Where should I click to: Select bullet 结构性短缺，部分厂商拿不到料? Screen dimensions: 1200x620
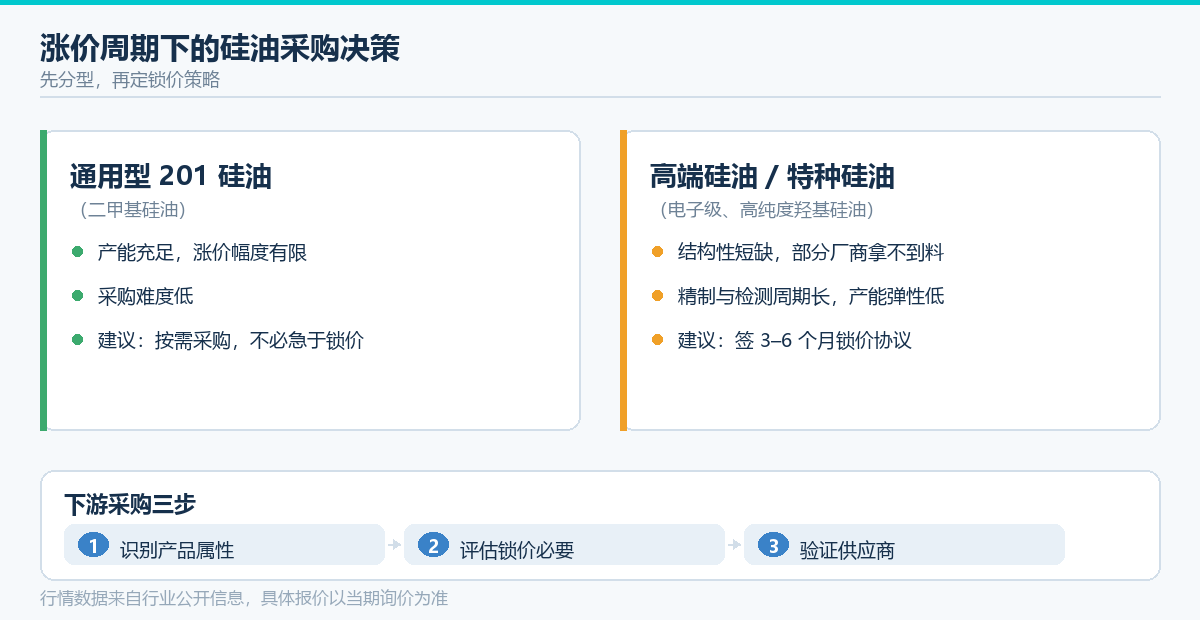pos(811,252)
